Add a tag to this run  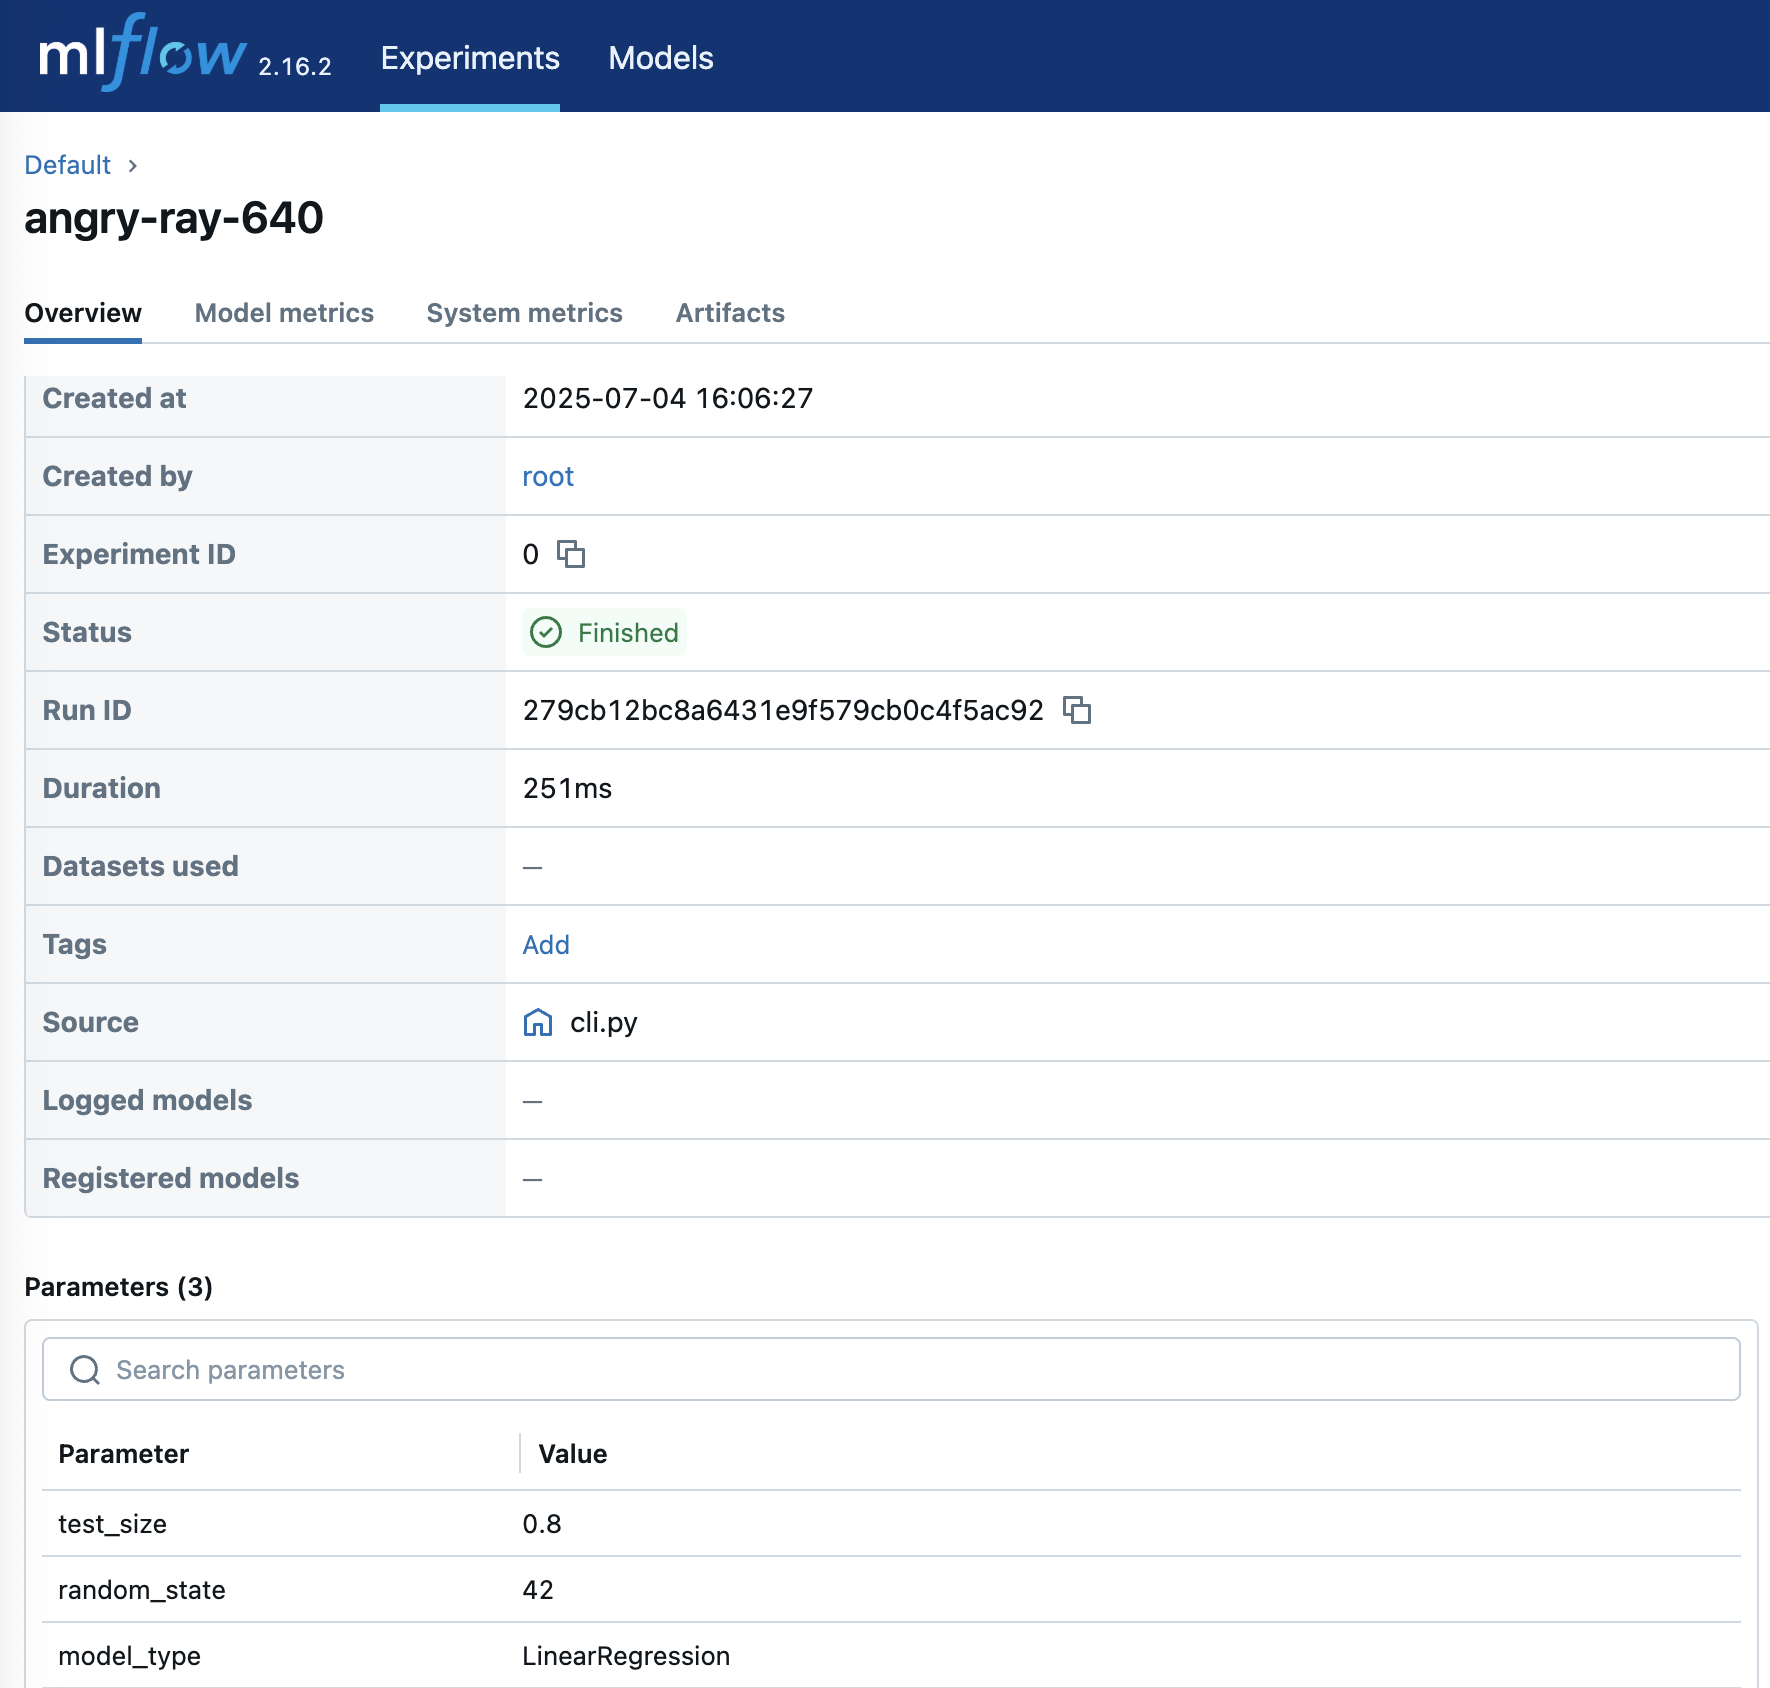coord(546,944)
